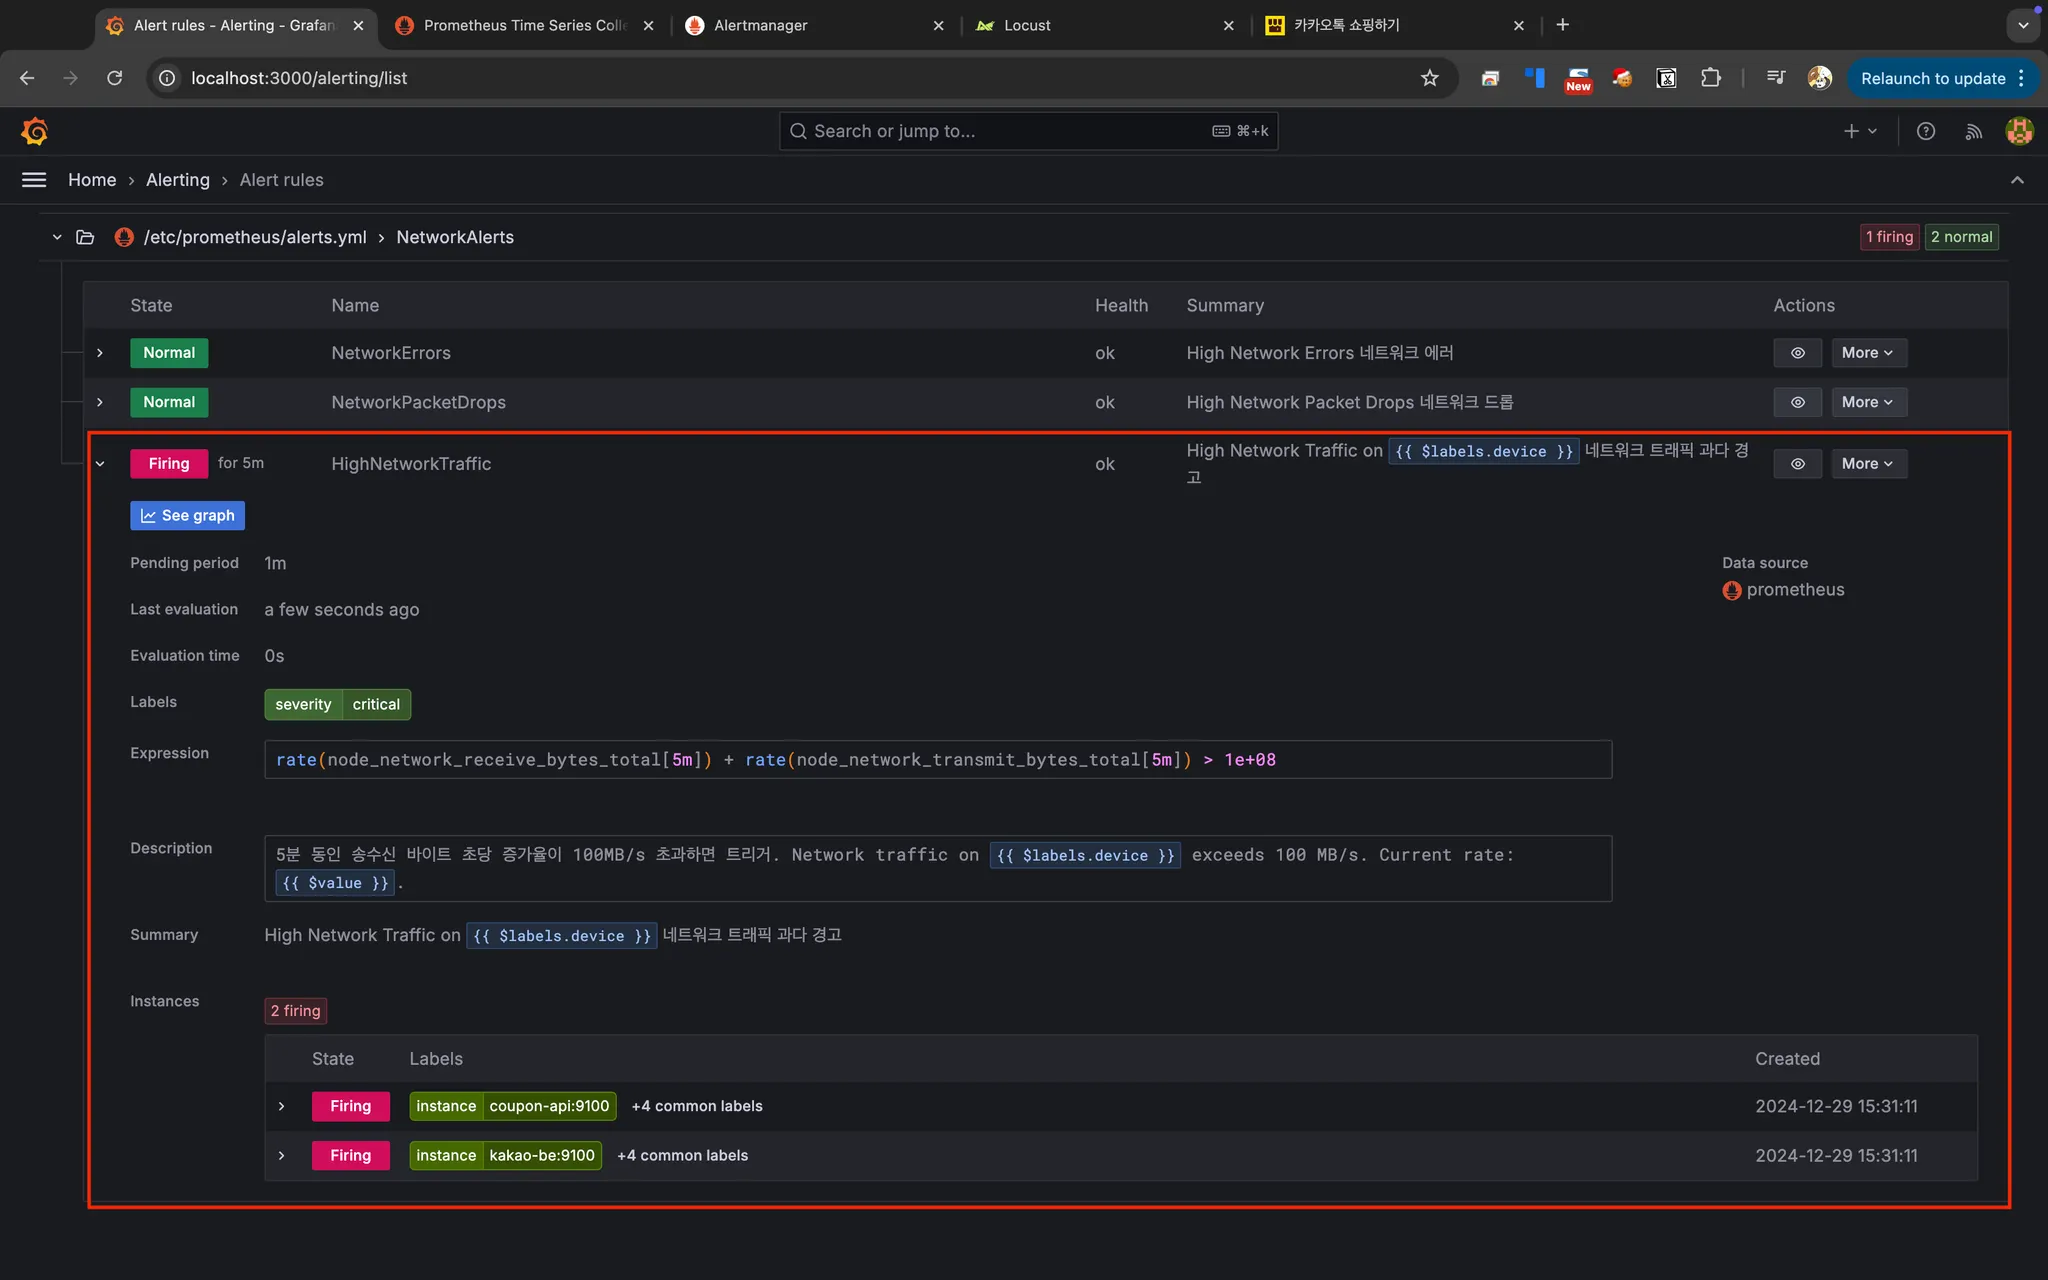Click the See graph button
2048x1280 pixels.
tap(188, 515)
